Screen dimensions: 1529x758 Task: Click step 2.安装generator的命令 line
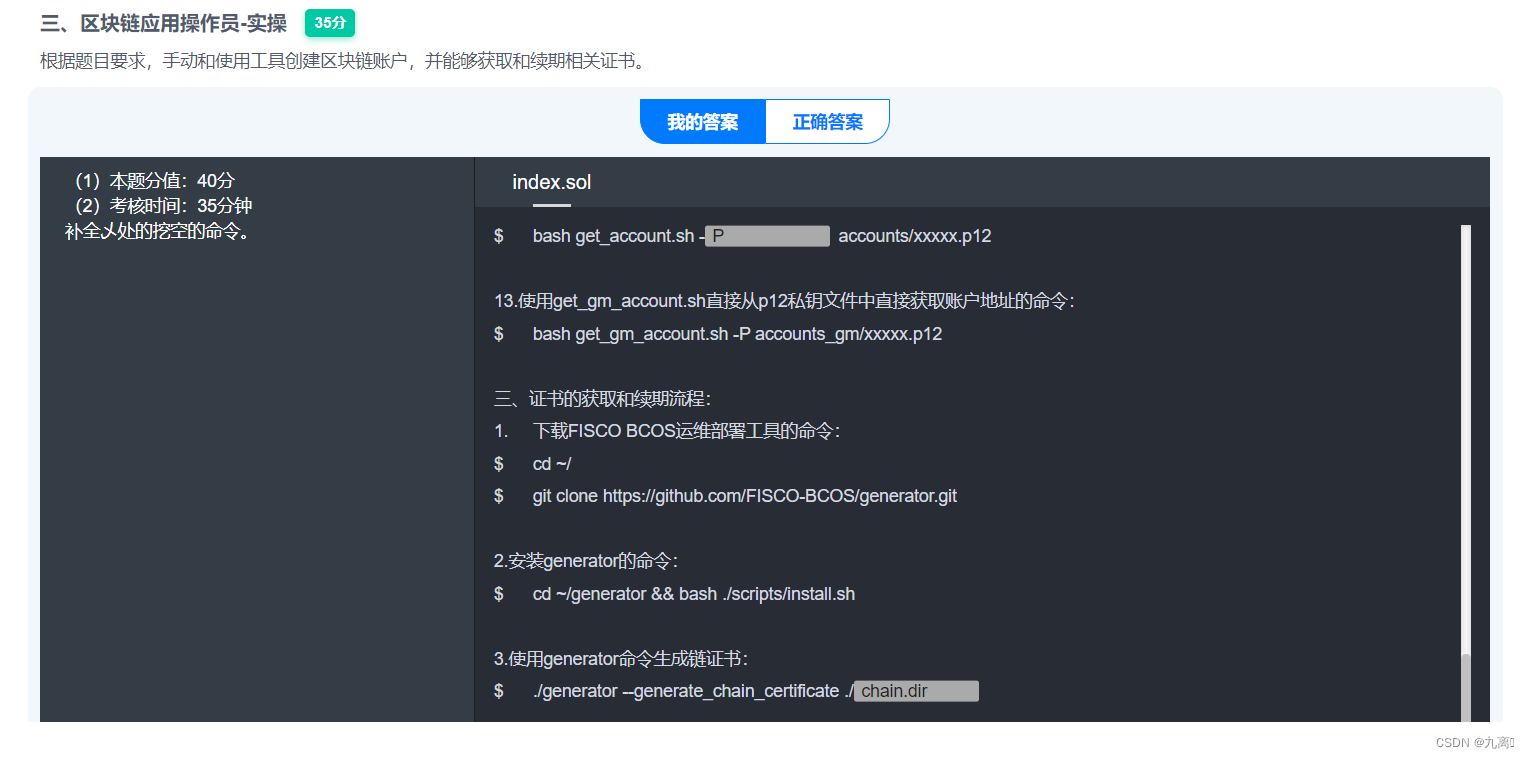click(586, 561)
